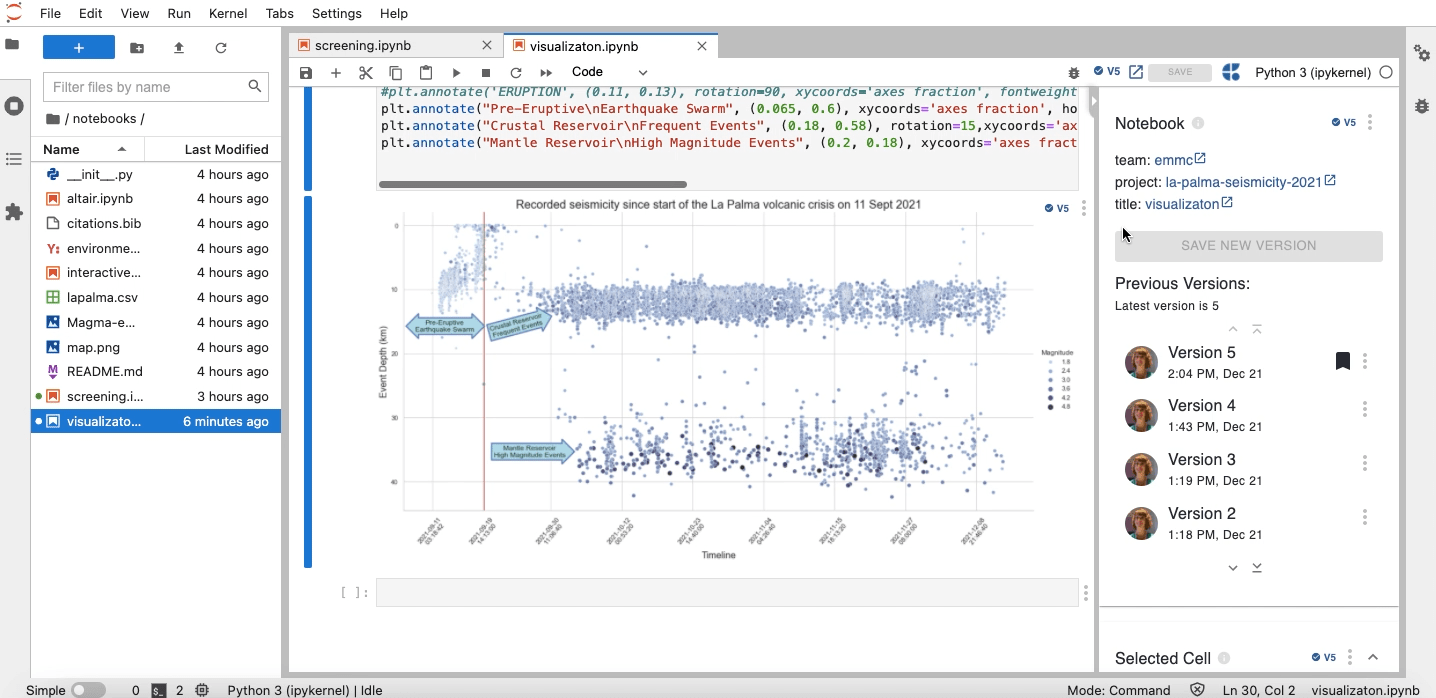Refresh the file browser list

coord(221,48)
